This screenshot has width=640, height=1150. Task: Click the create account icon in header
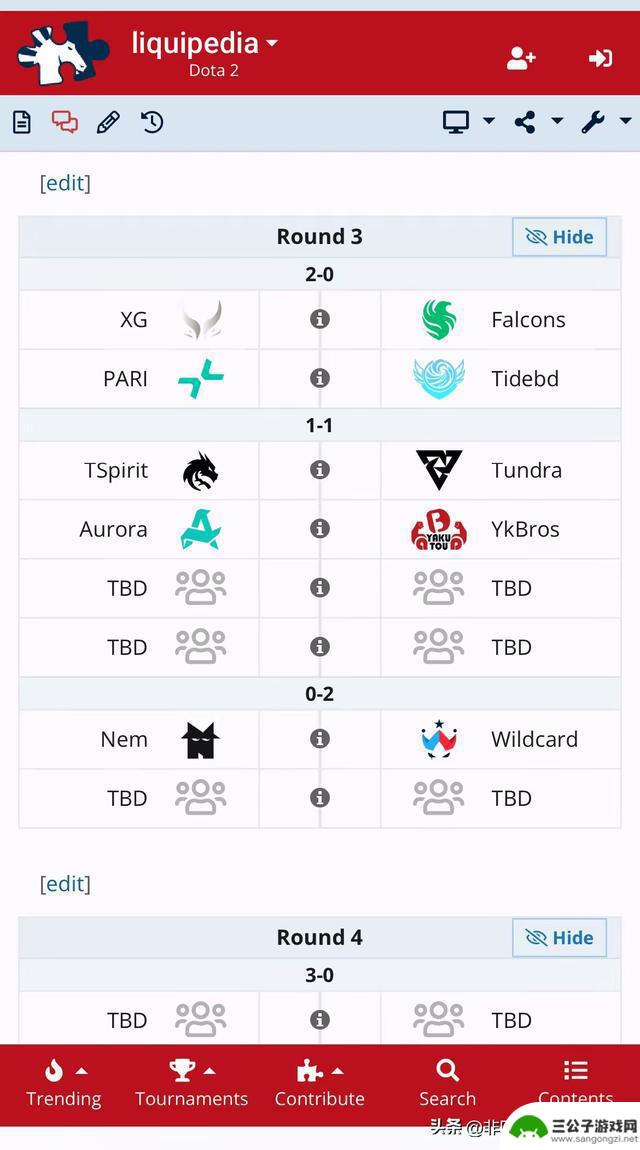pos(521,58)
